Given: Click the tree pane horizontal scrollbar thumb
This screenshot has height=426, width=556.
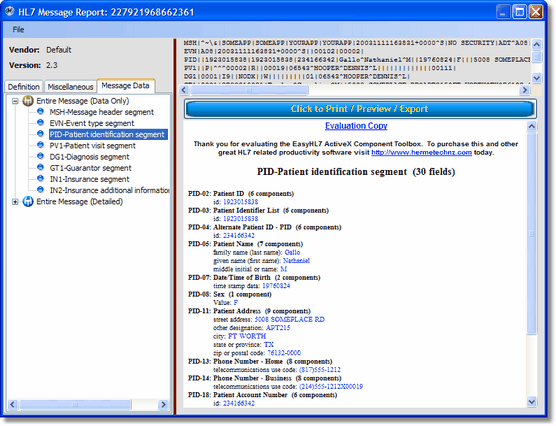Looking at the screenshot, I should click(x=75, y=404).
